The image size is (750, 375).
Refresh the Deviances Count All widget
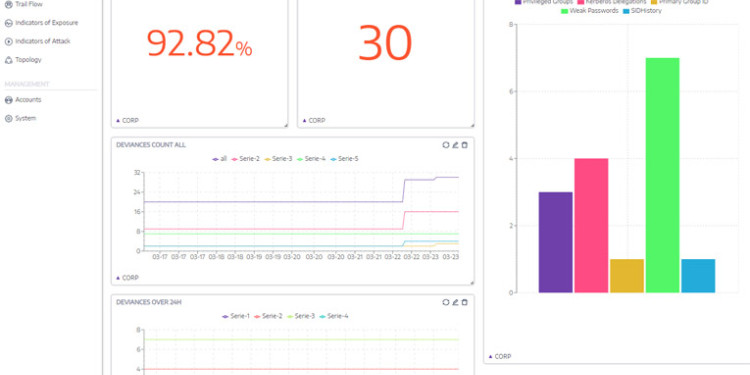(x=446, y=145)
